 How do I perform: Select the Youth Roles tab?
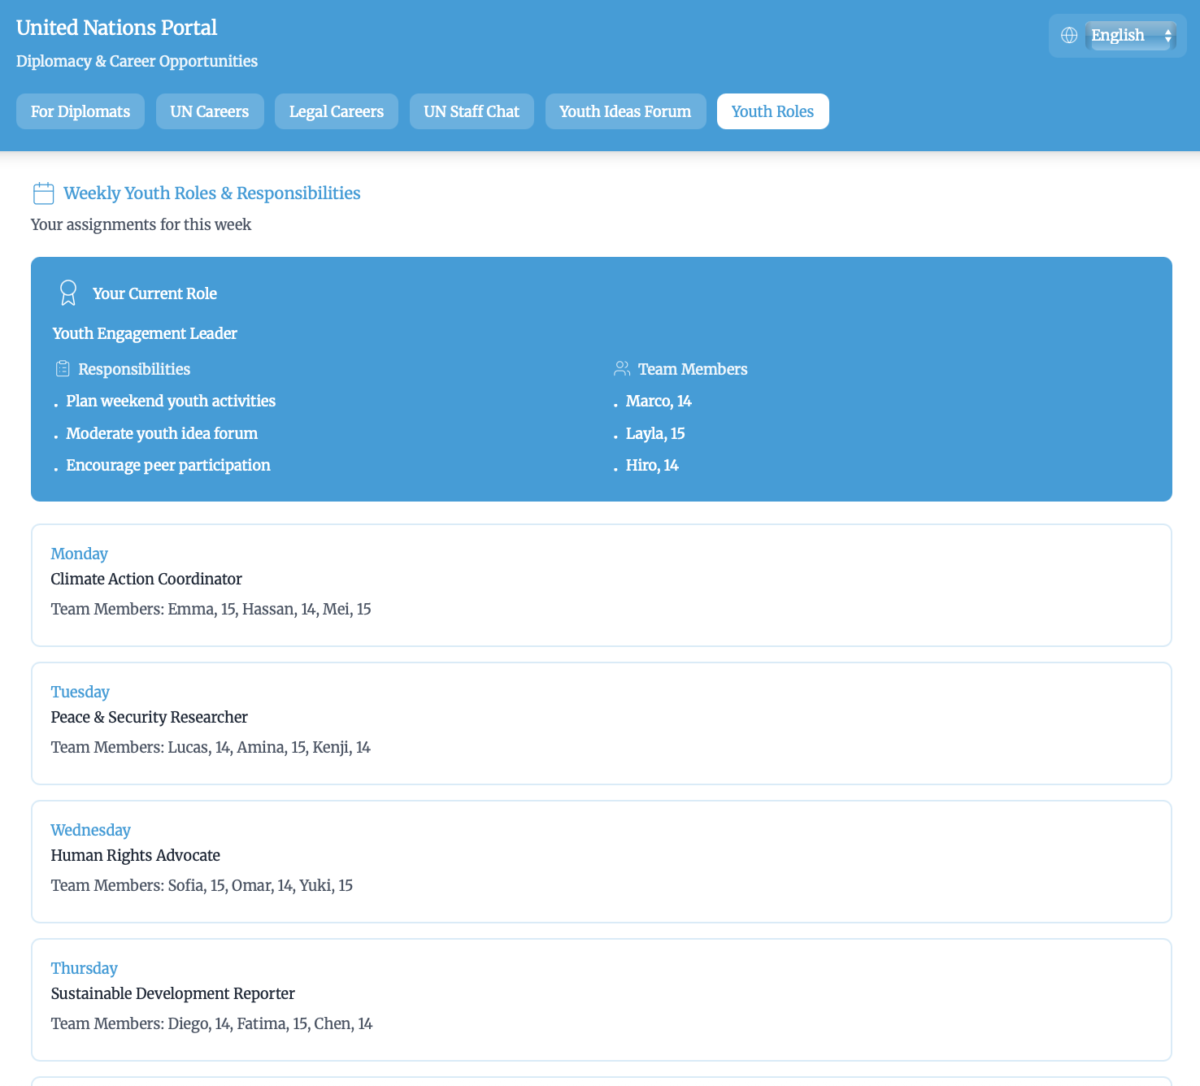pos(773,112)
